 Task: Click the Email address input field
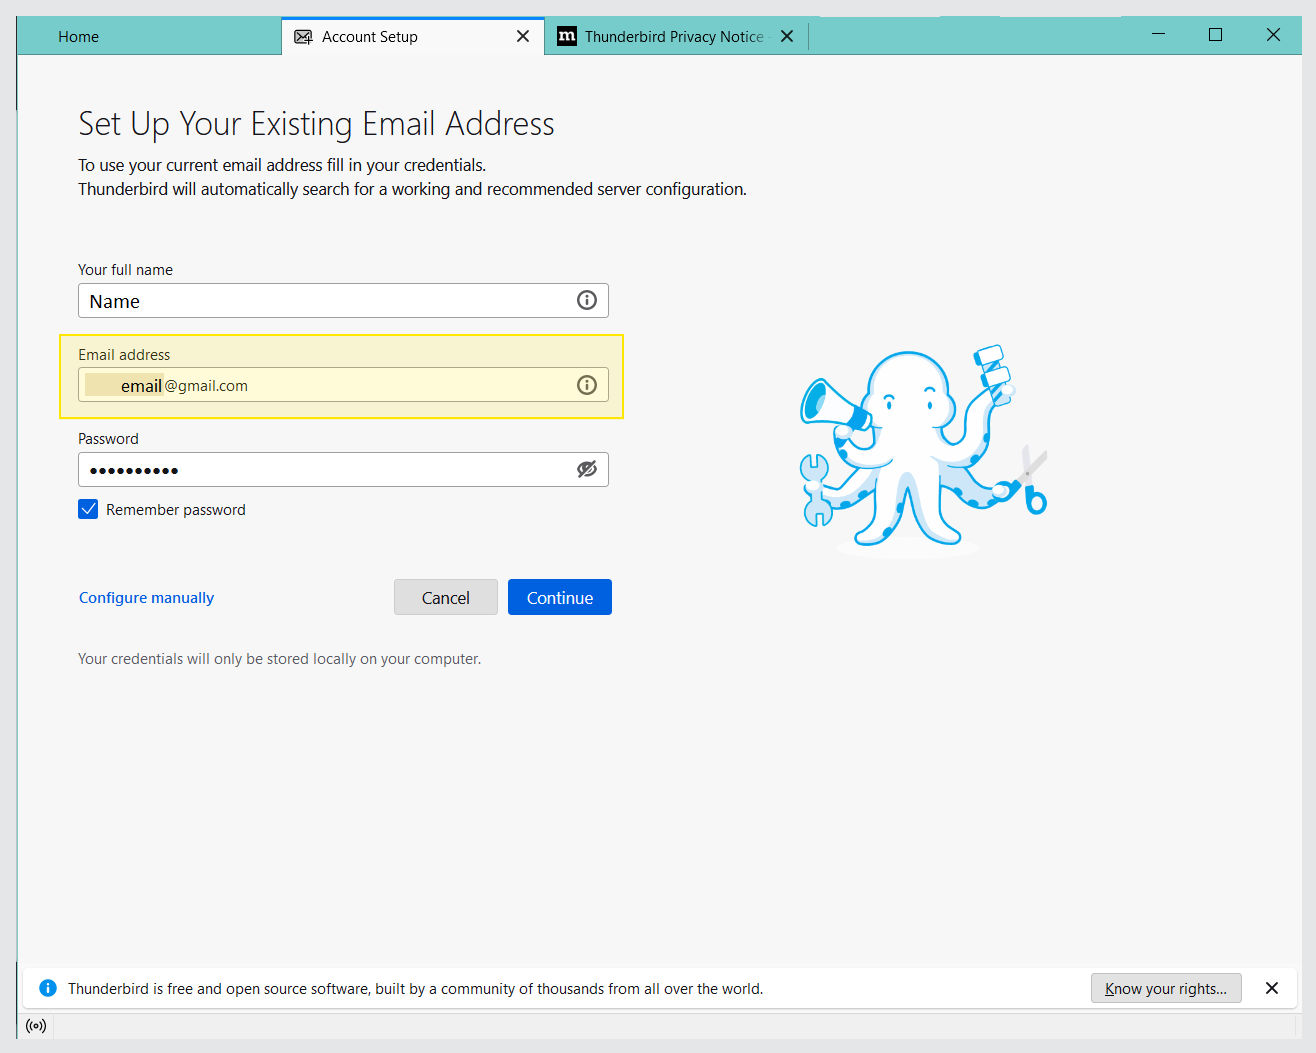(x=343, y=385)
